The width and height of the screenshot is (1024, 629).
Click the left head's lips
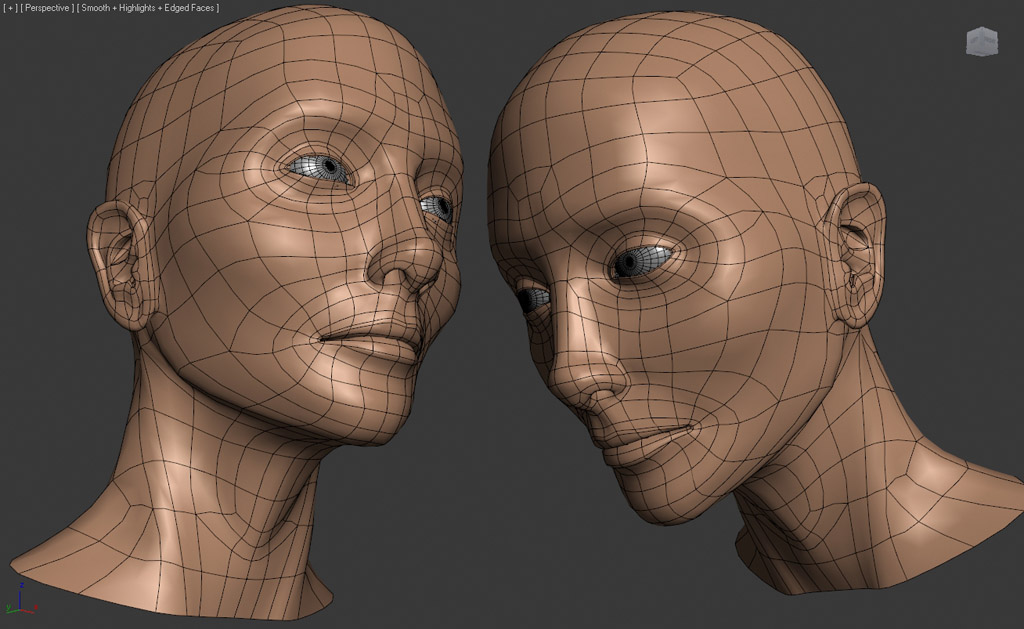tap(375, 338)
